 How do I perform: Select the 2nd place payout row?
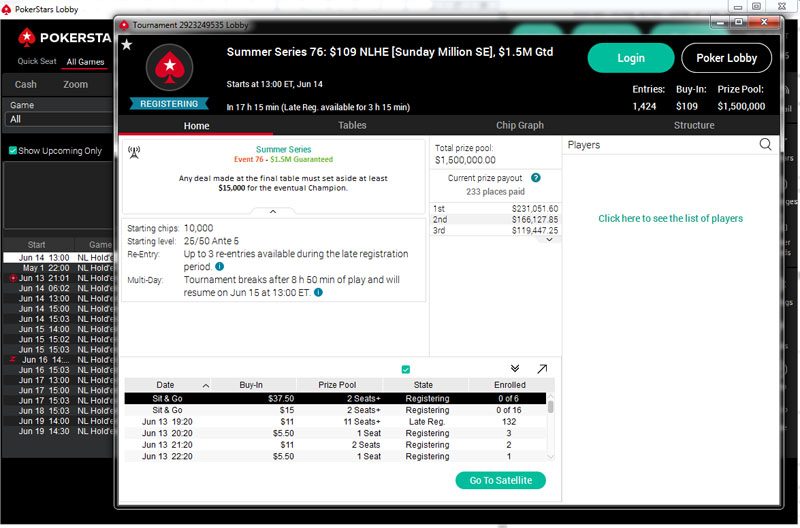point(495,219)
